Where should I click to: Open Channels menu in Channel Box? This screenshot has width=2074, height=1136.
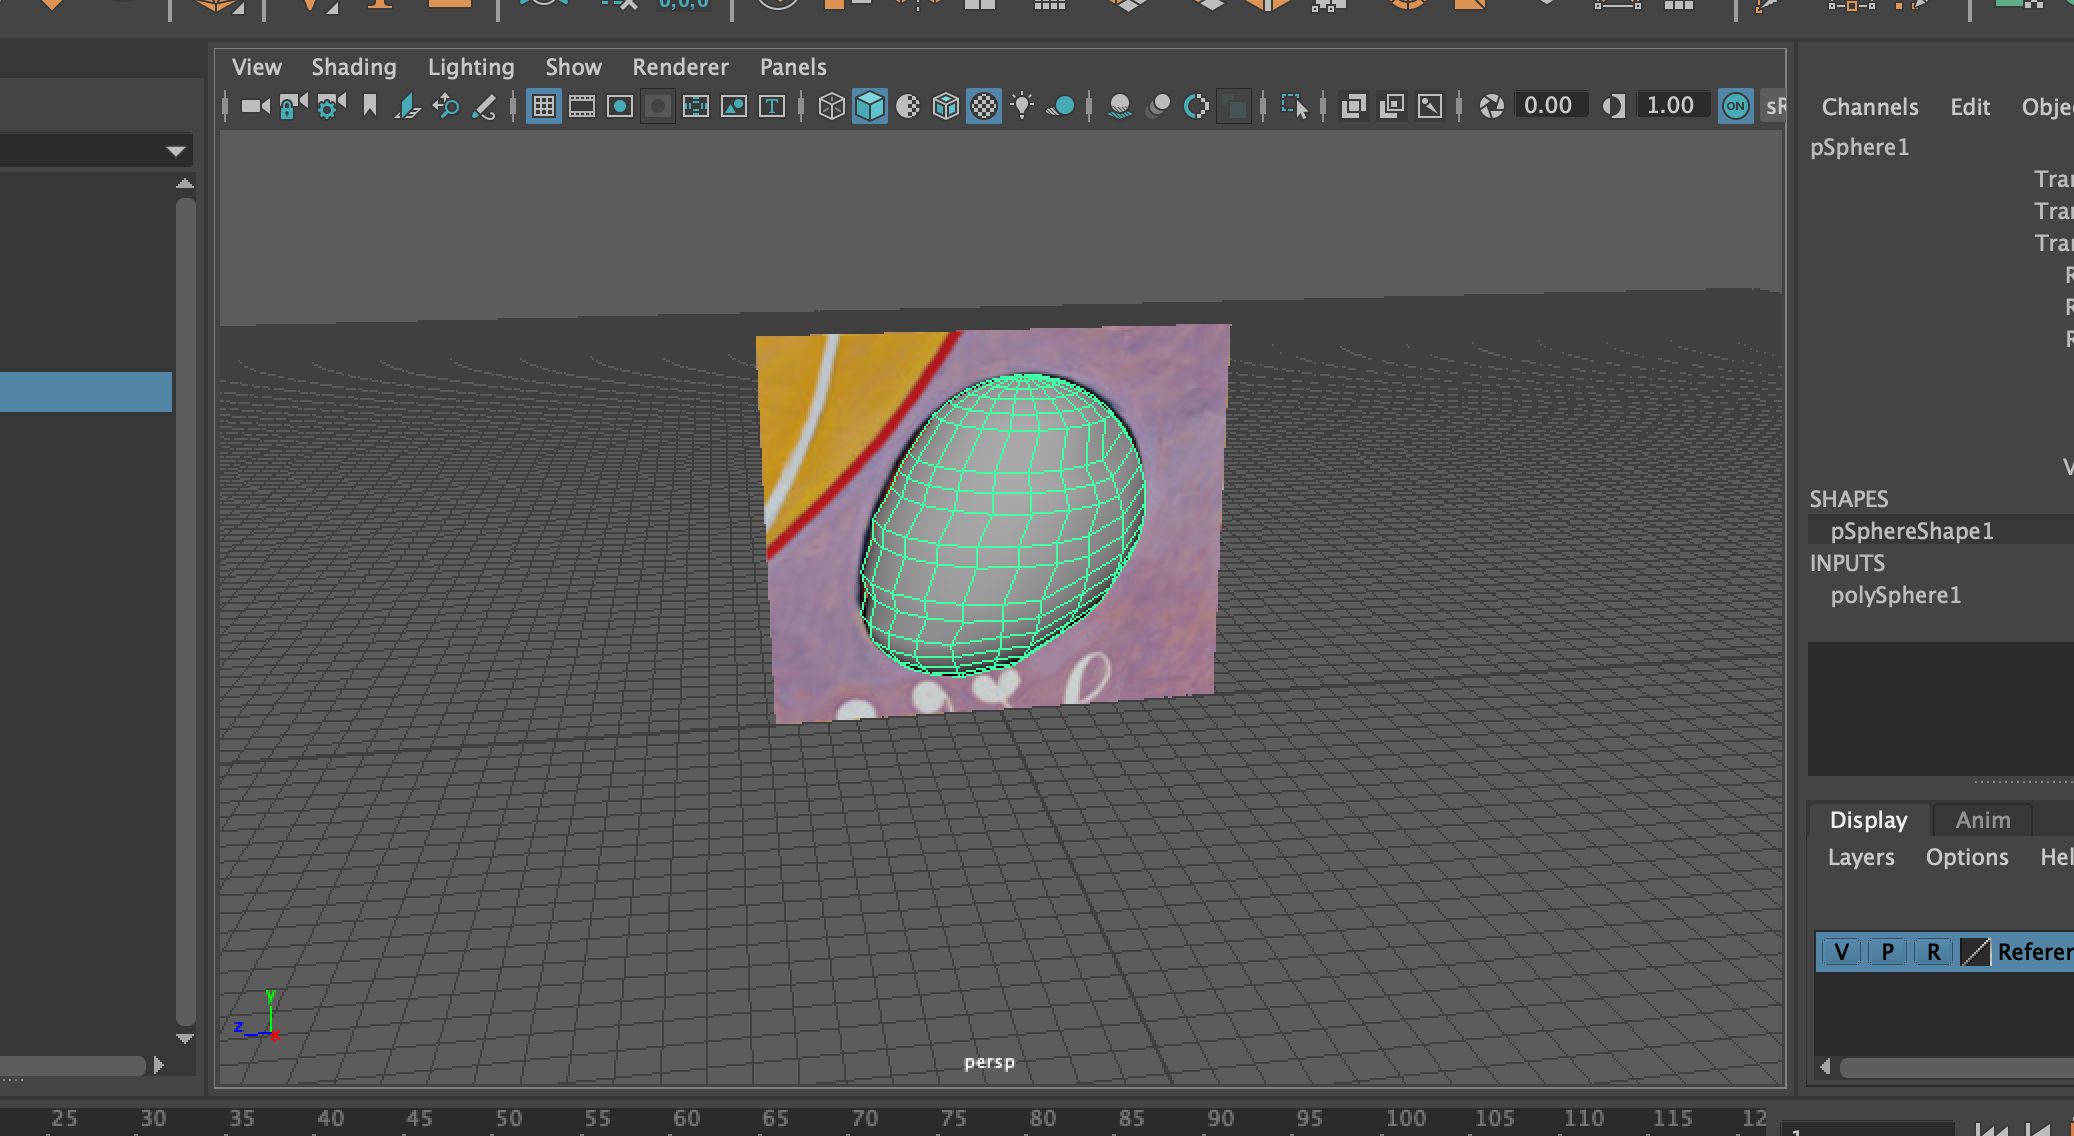click(x=1870, y=107)
